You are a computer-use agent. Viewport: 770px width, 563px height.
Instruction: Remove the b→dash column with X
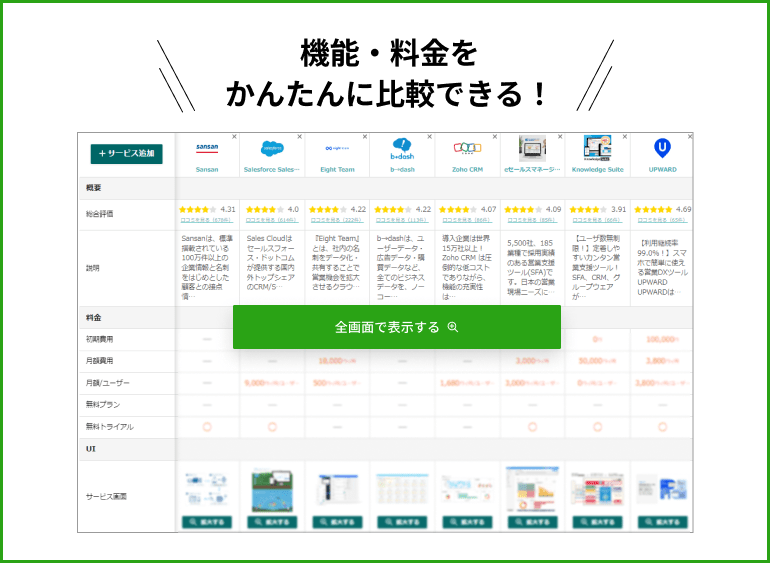[x=430, y=137]
